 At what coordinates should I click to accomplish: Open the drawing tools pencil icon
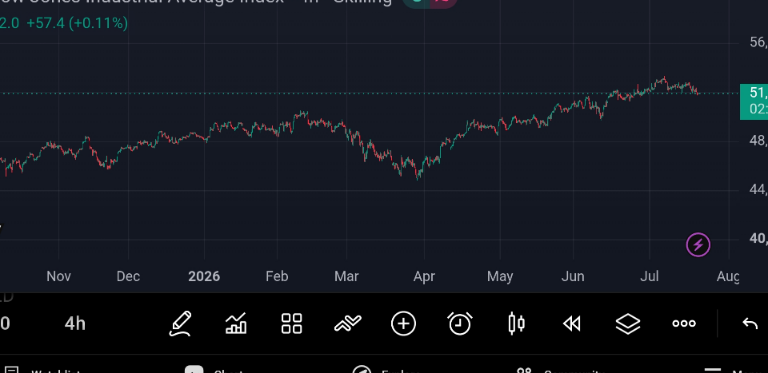point(180,324)
